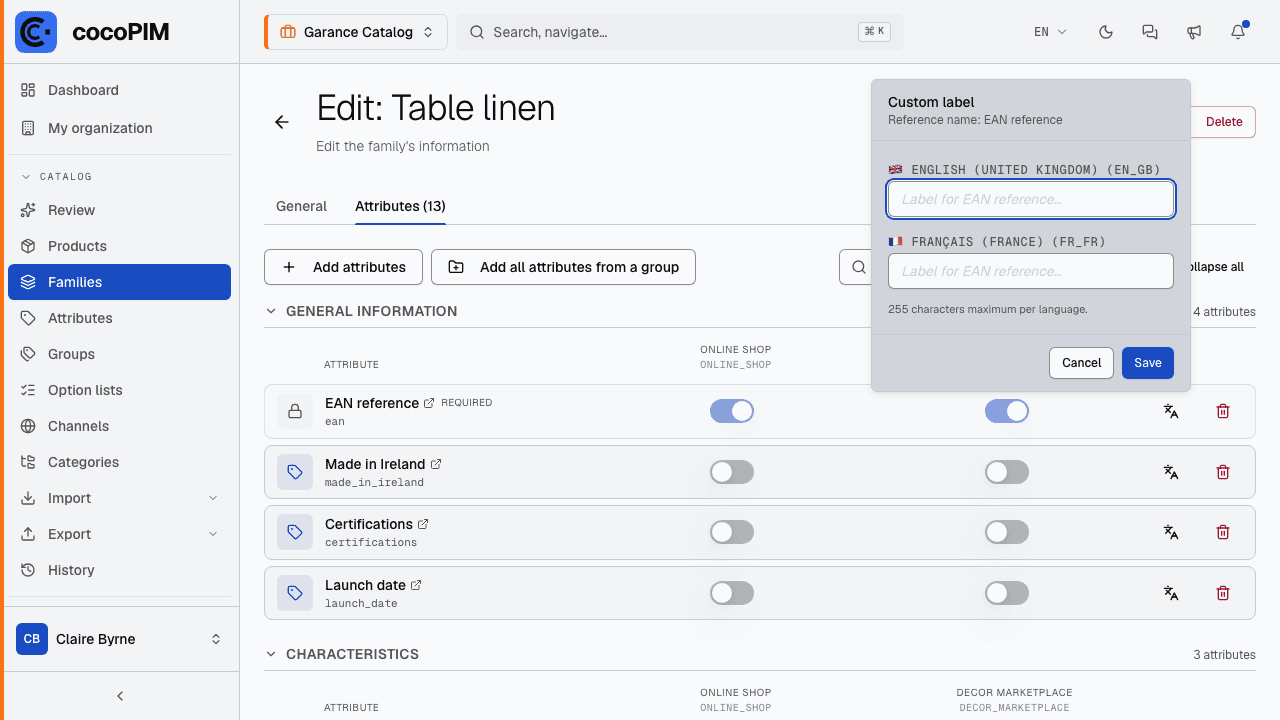Open the Garance Catalog selector
The image size is (1280, 720).
(356, 32)
